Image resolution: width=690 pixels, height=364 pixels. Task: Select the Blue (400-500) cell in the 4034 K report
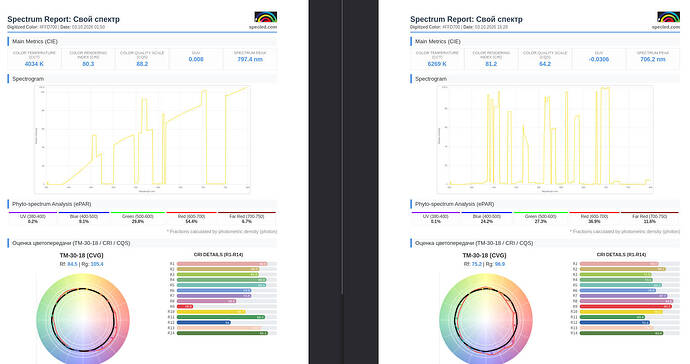point(84,218)
